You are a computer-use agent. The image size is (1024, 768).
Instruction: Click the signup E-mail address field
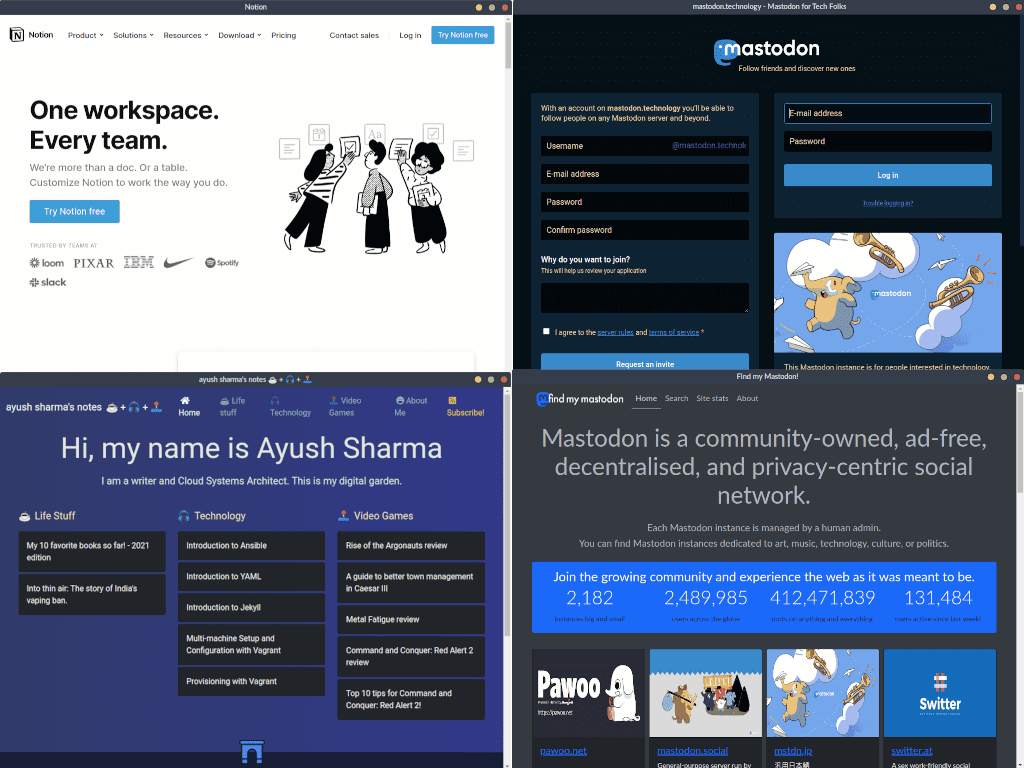click(x=645, y=174)
